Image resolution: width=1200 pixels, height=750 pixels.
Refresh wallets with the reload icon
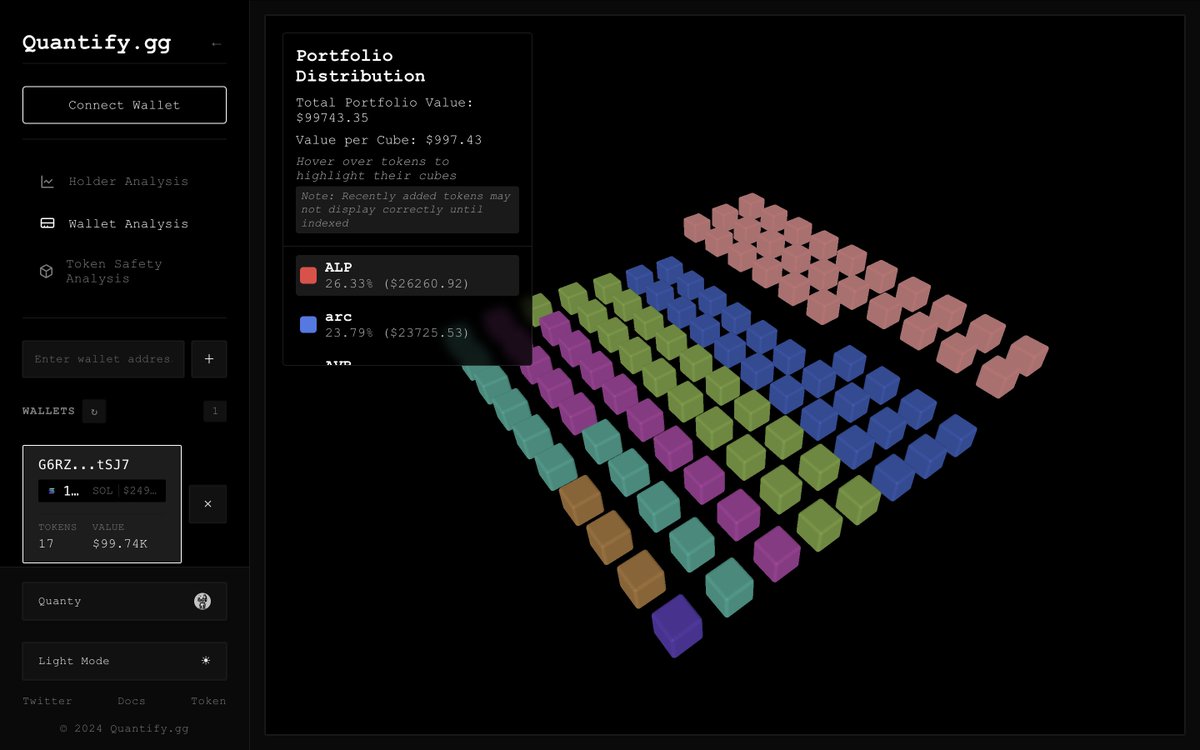[94, 411]
